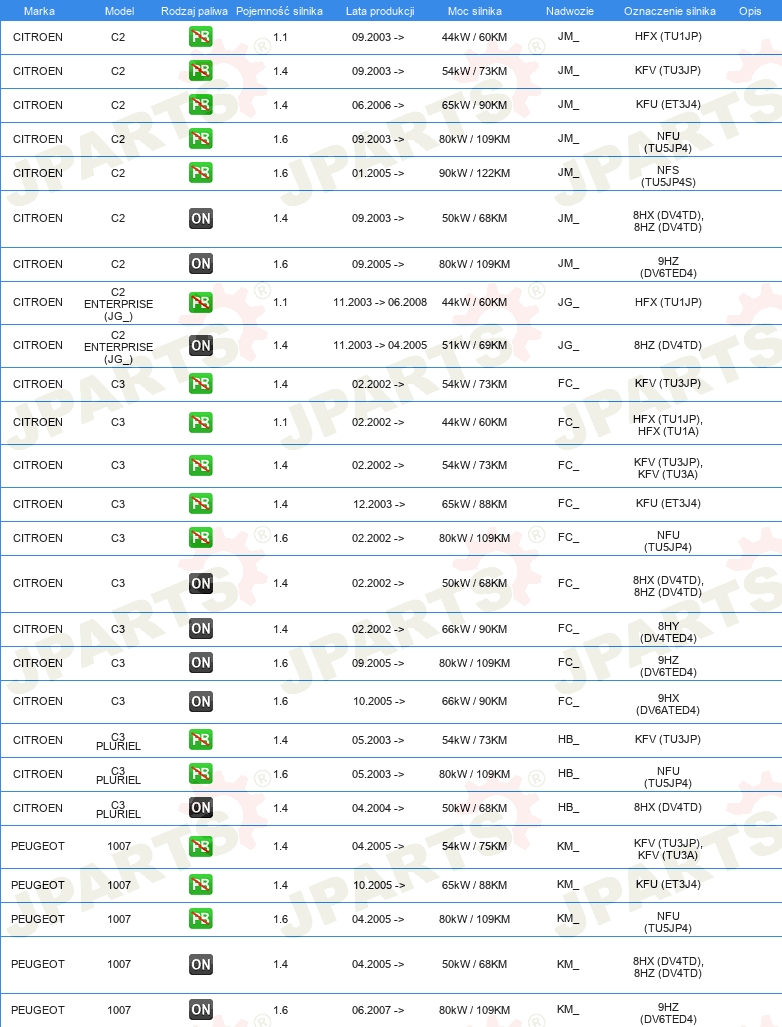The width and height of the screenshot is (782, 1027).
Task: Click petrol icon in C2 Enterprise 1.1 row
Action: point(200,302)
